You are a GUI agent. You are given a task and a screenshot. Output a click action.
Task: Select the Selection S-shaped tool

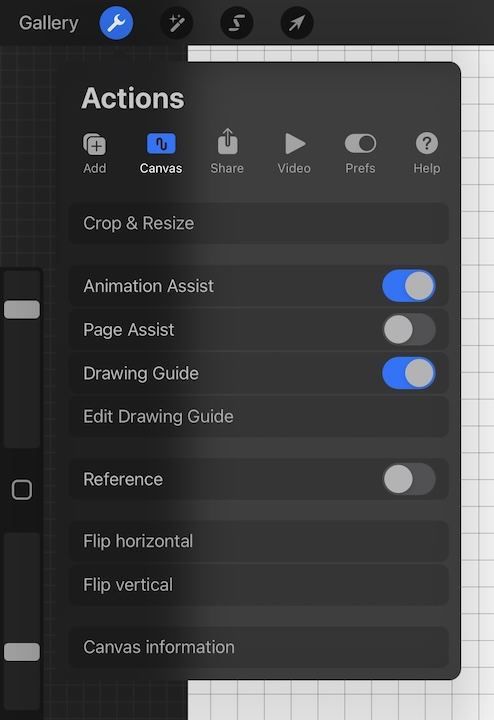(236, 22)
